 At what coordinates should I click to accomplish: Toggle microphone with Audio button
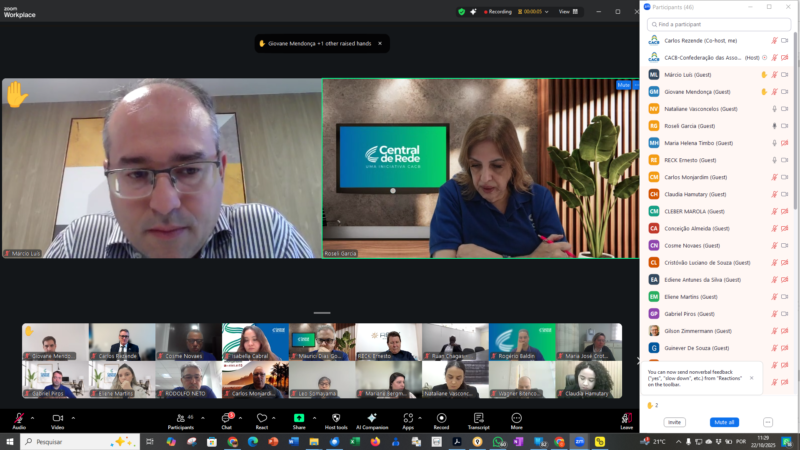click(19, 420)
